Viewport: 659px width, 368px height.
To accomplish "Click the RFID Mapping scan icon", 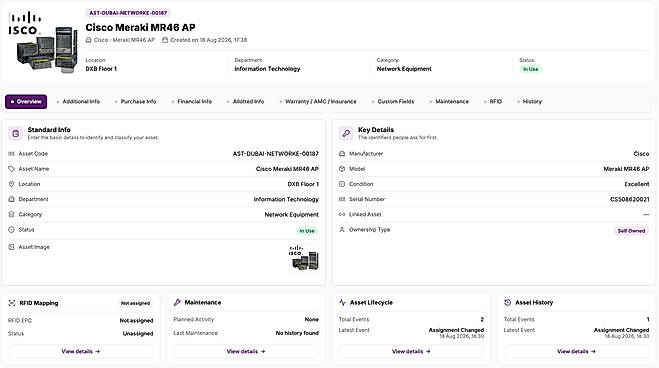I will pos(12,303).
